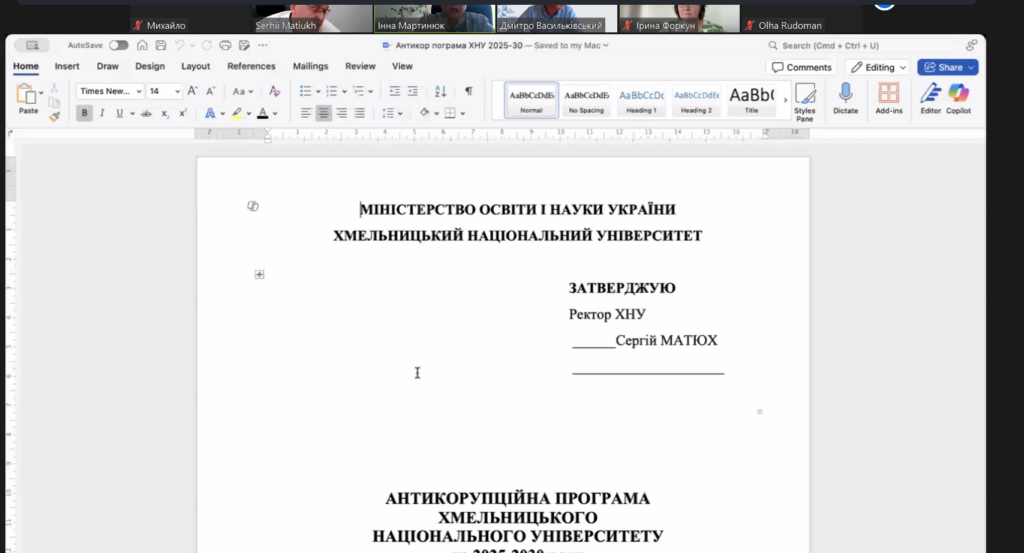The width and height of the screenshot is (1024, 553).
Task: Apply yellow text highlight color
Action: point(237,113)
